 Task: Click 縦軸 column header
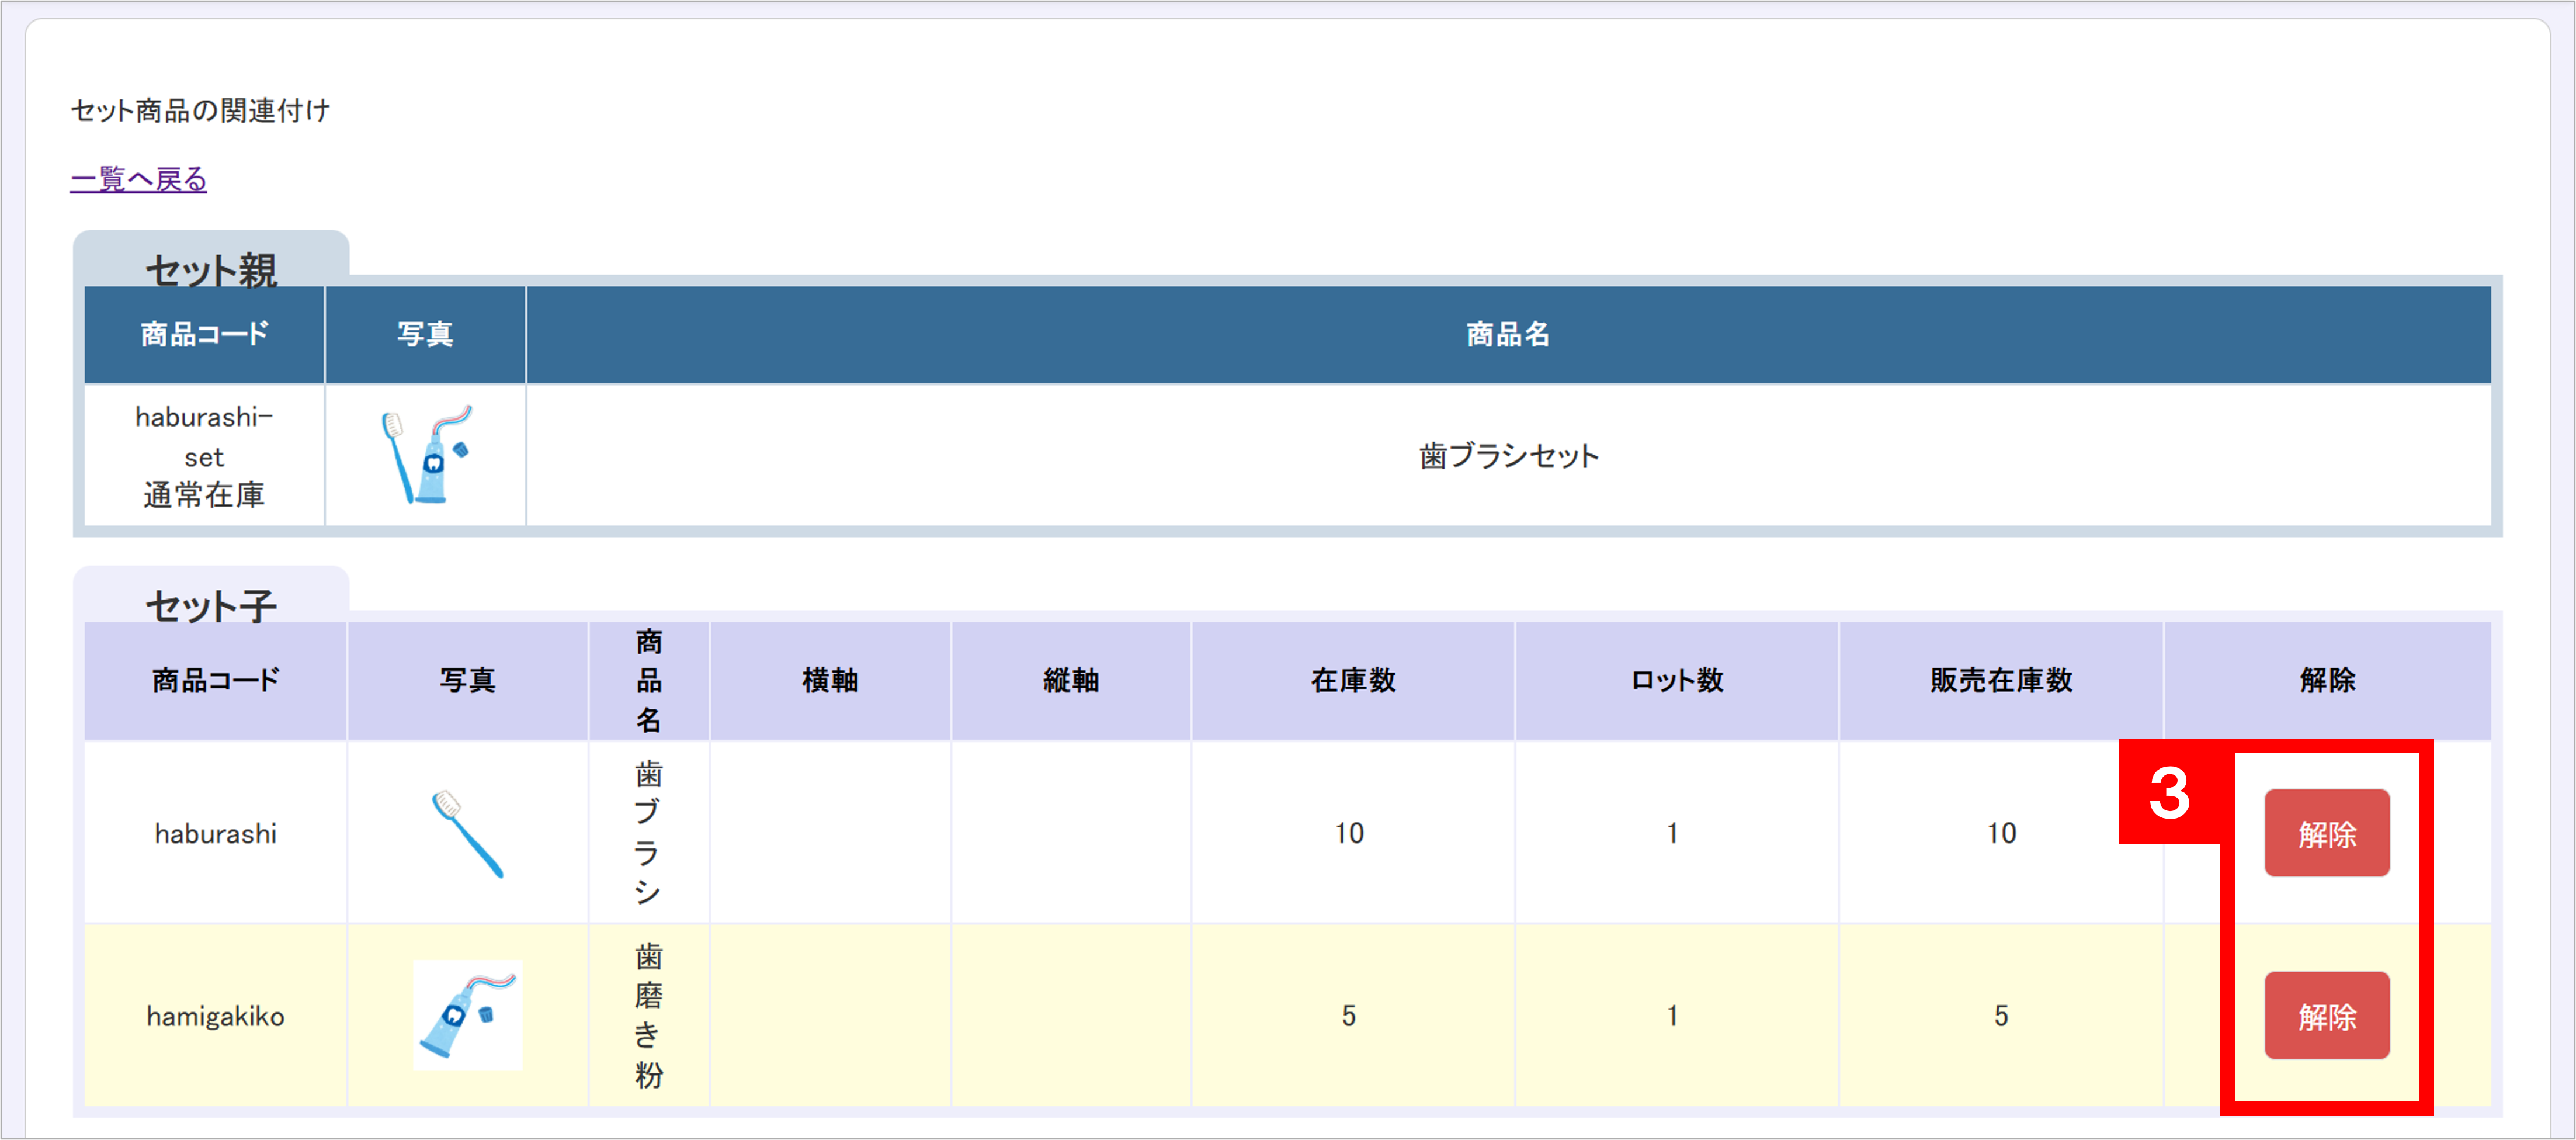click(1071, 680)
